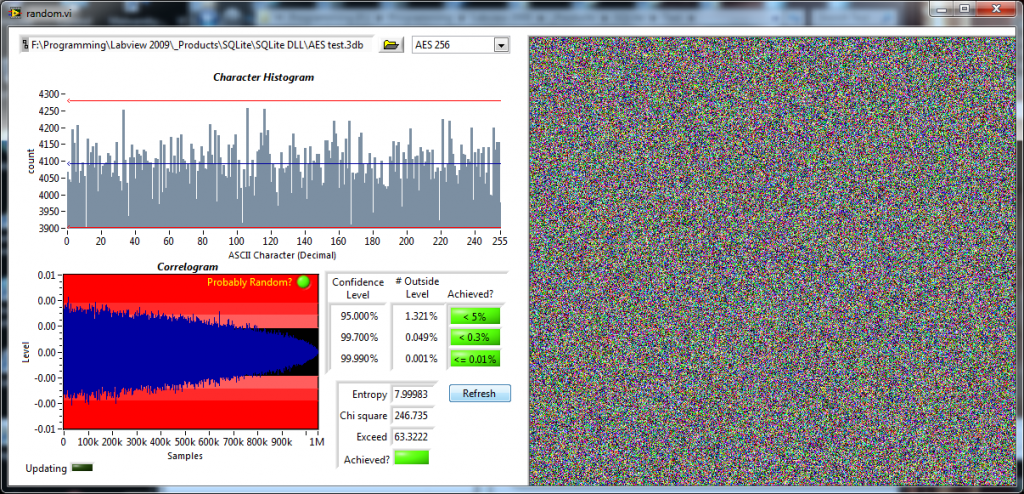This screenshot has width=1024, height=494.
Task: Select the Chi square value field
Action: 415,415
